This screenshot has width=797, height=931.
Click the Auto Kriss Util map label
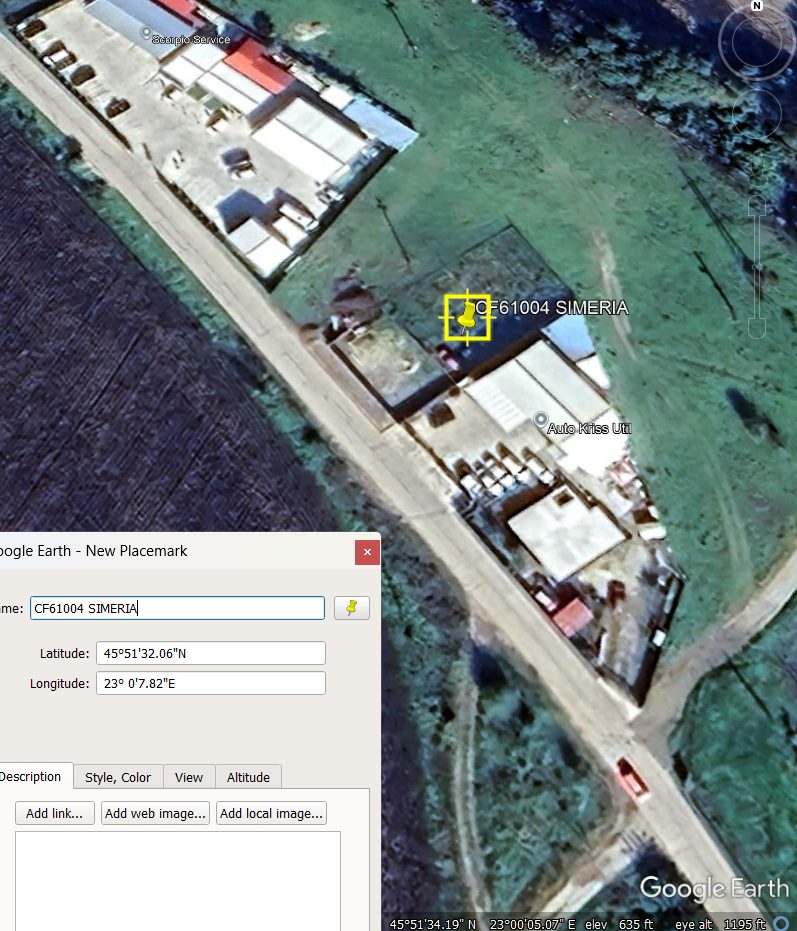click(x=589, y=428)
